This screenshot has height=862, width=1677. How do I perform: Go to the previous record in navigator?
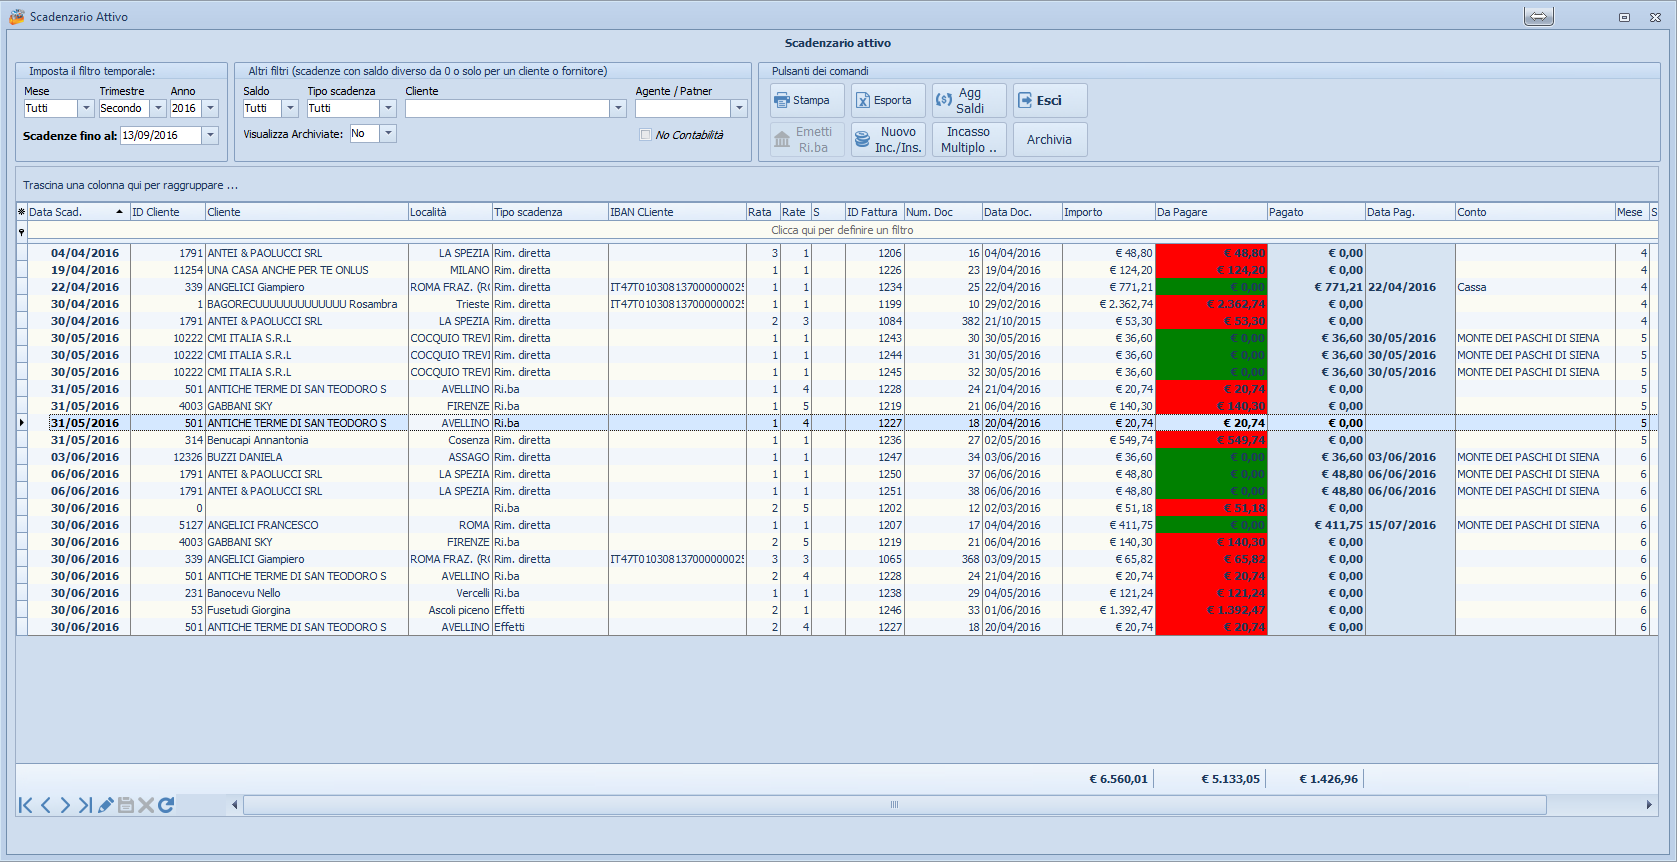[46, 805]
